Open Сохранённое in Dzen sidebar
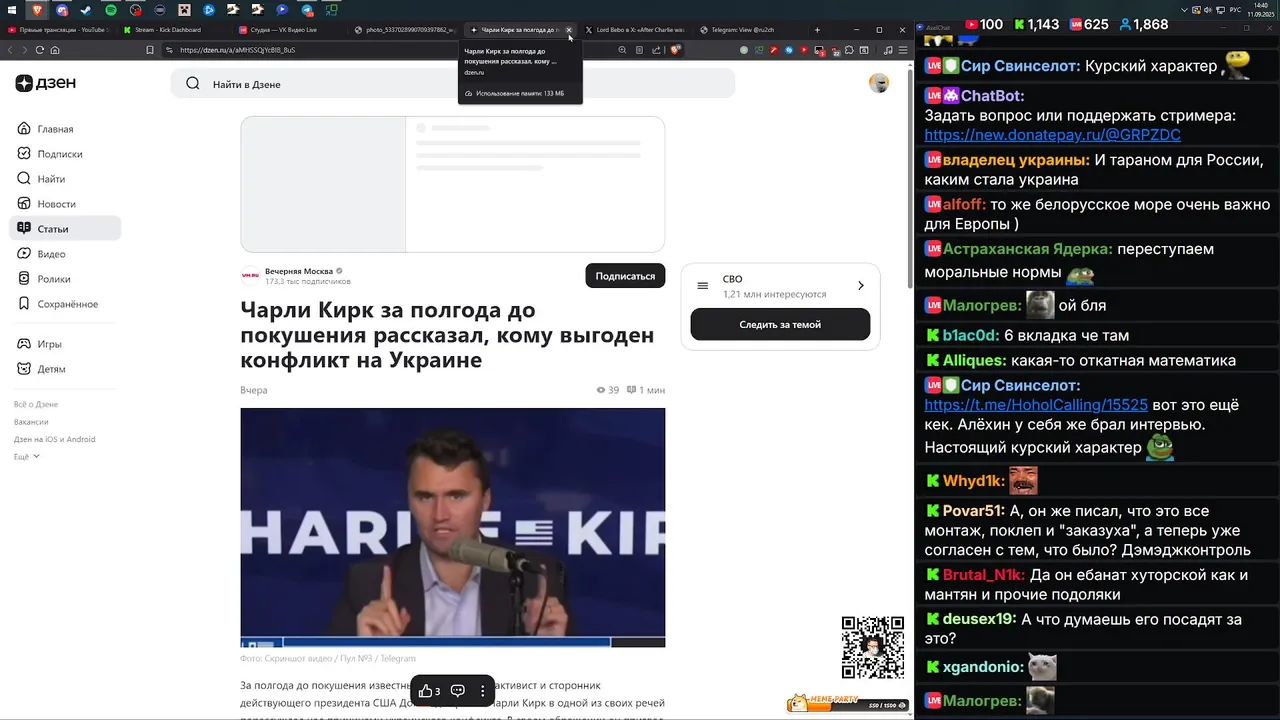1280x720 pixels. 65,304
